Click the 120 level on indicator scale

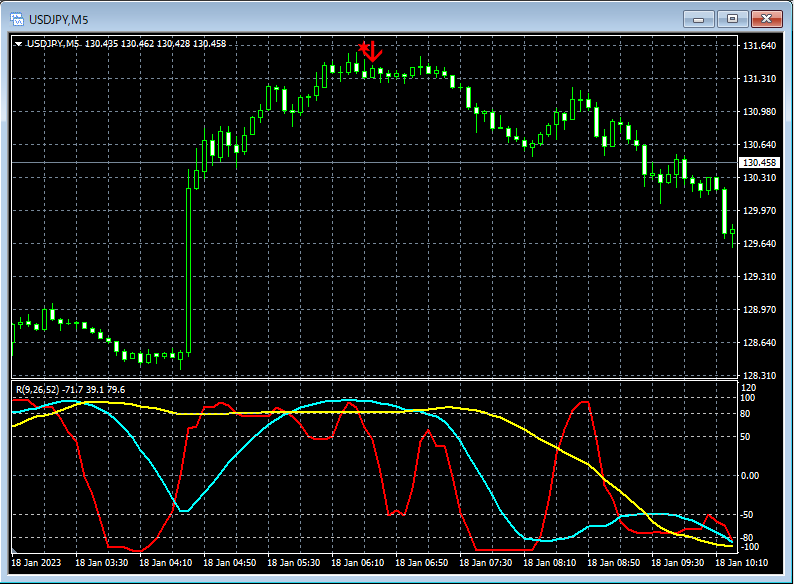point(749,387)
